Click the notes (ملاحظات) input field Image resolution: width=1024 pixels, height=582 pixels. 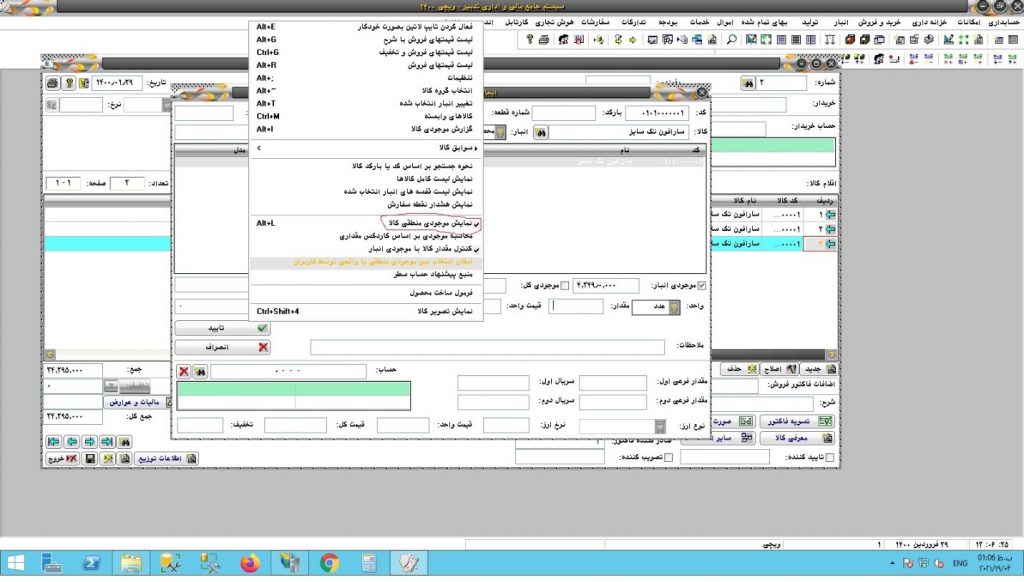487,347
